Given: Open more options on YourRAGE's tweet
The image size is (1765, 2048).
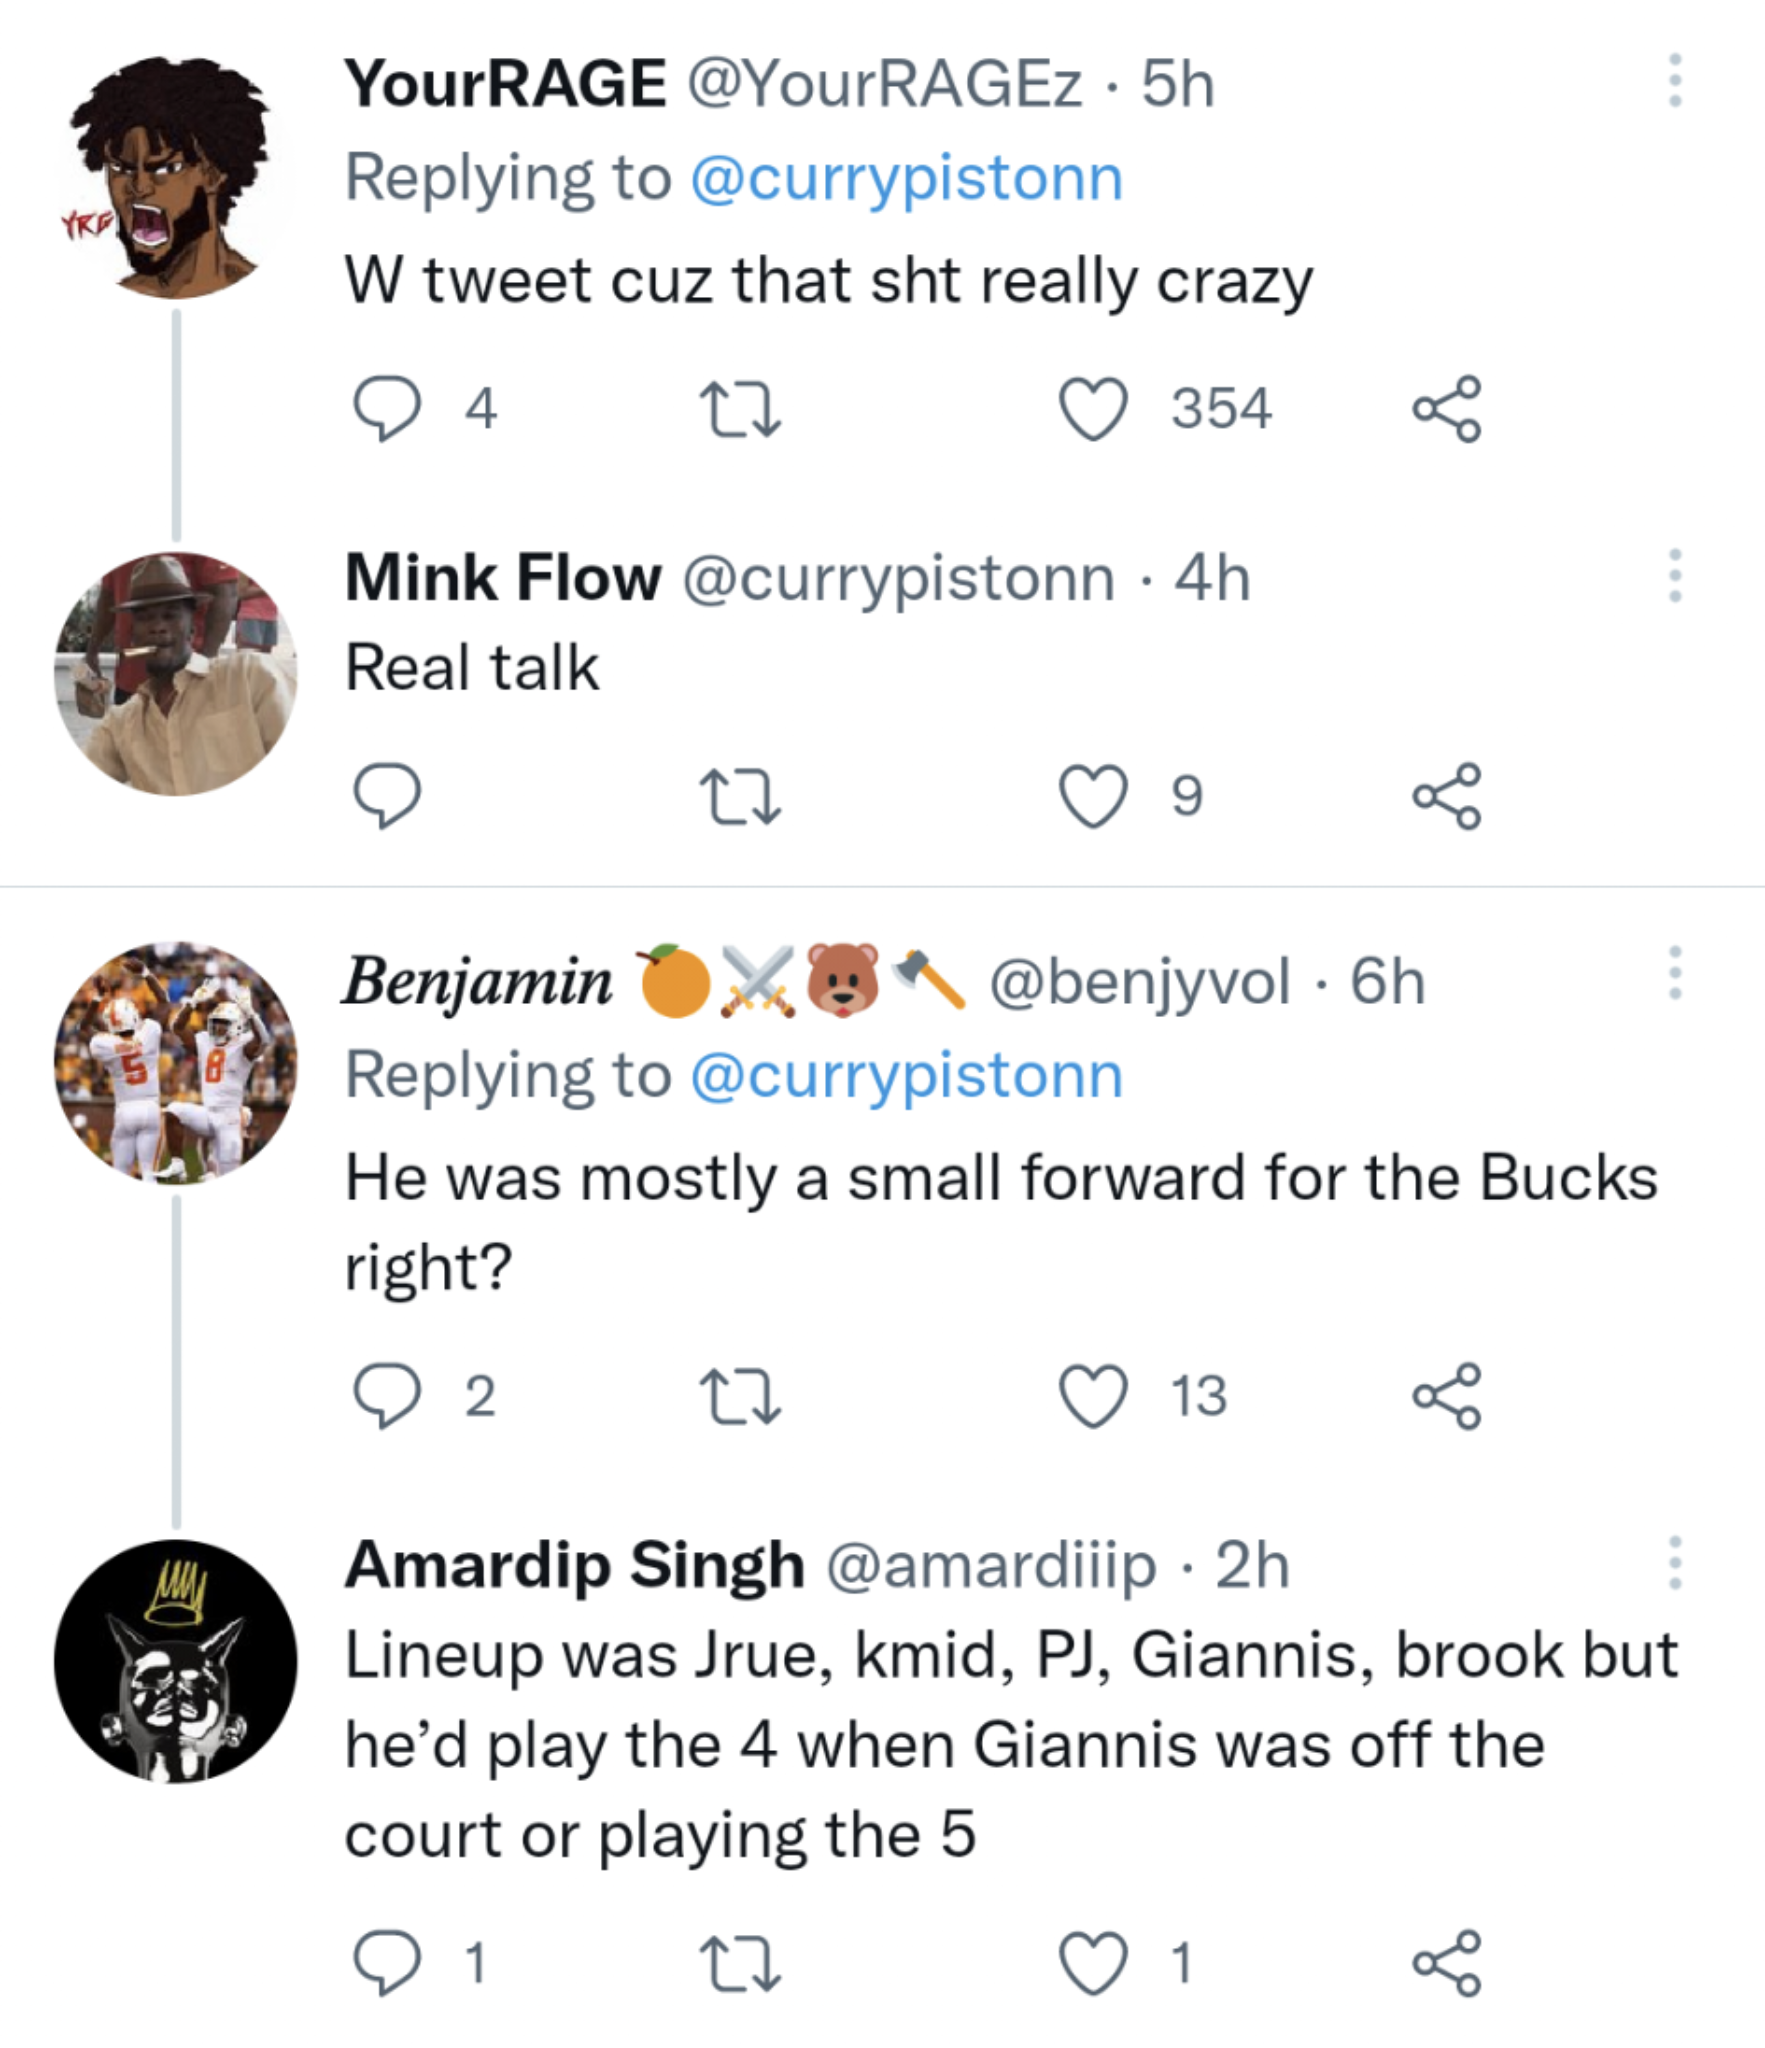Looking at the screenshot, I should 1675,81.
